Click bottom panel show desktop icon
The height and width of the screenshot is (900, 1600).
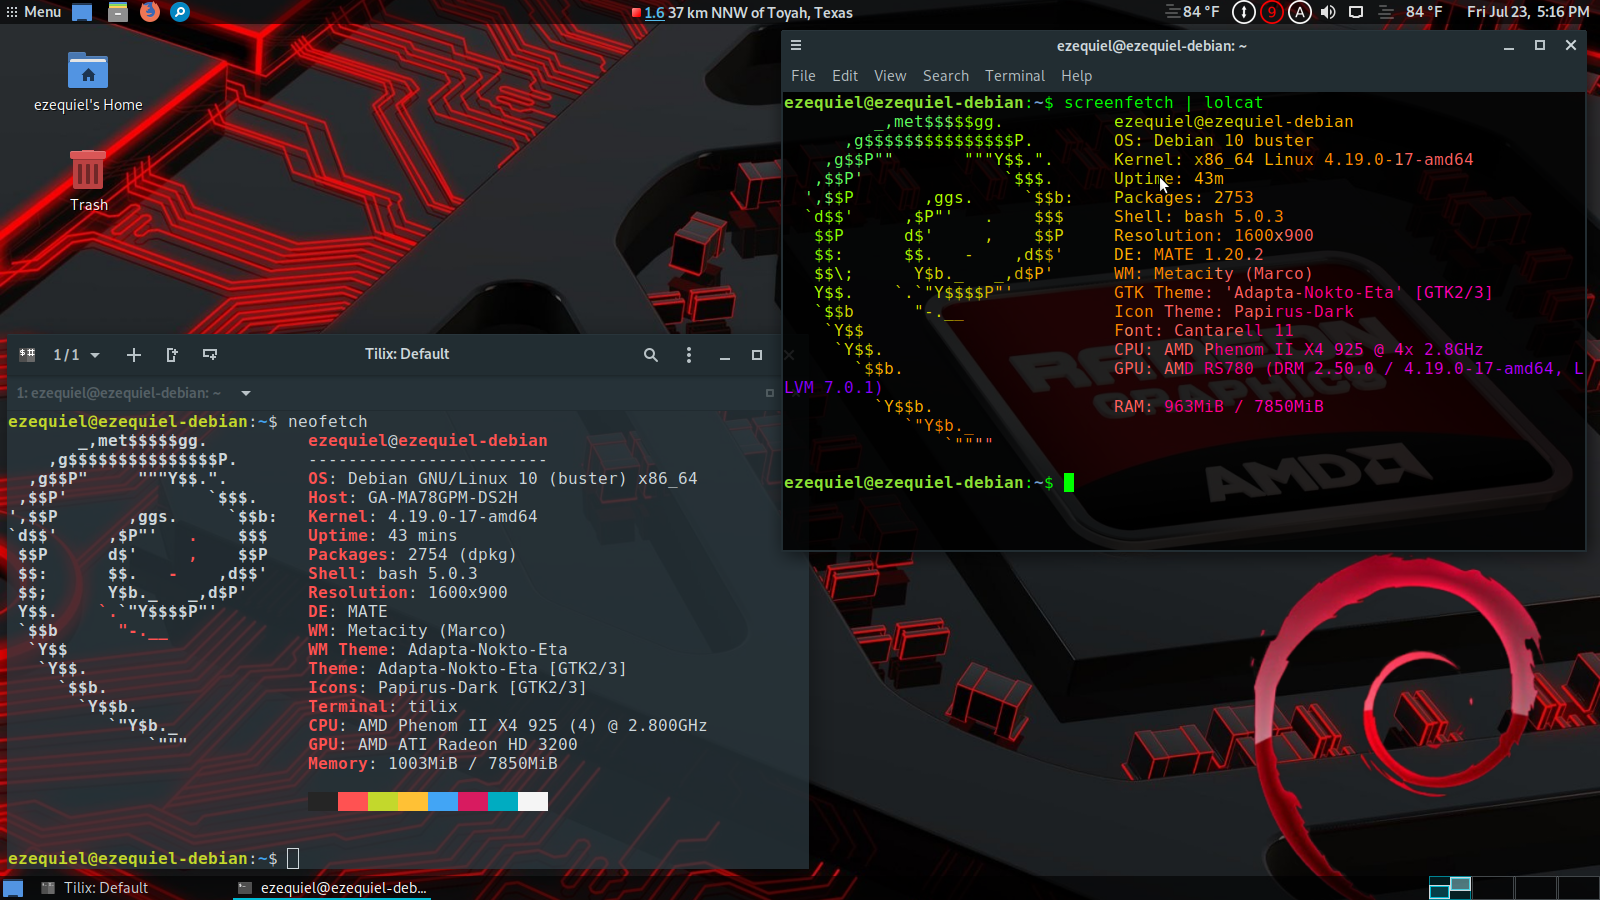tap(13, 888)
